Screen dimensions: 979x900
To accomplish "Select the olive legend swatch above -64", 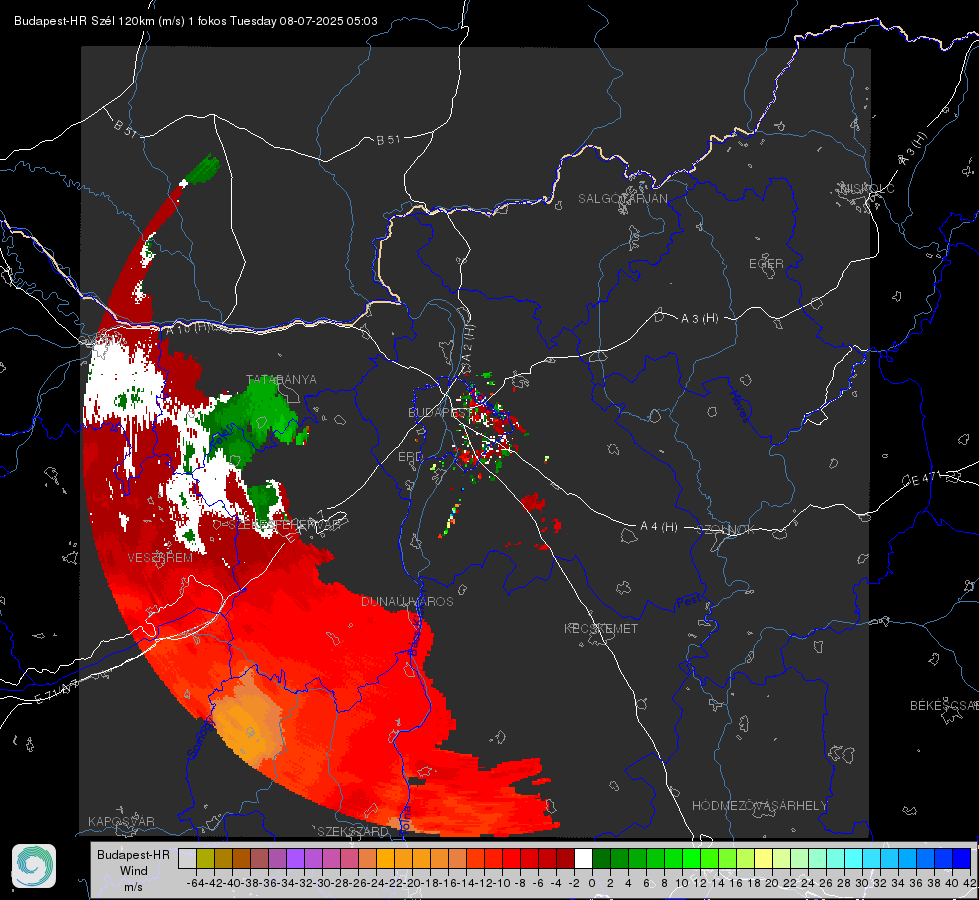I will coord(205,858).
